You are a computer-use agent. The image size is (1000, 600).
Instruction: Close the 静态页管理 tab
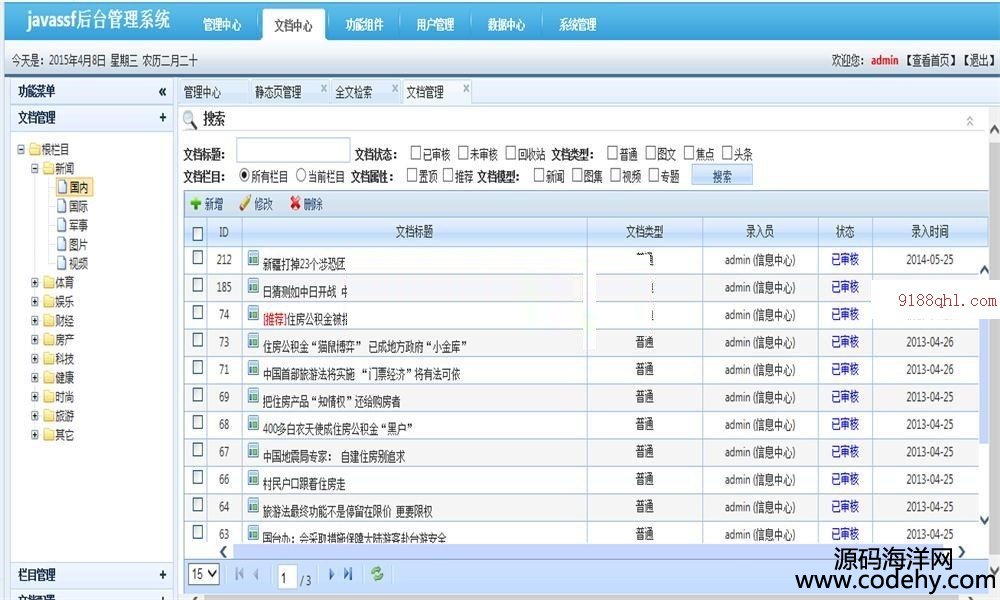pos(324,88)
